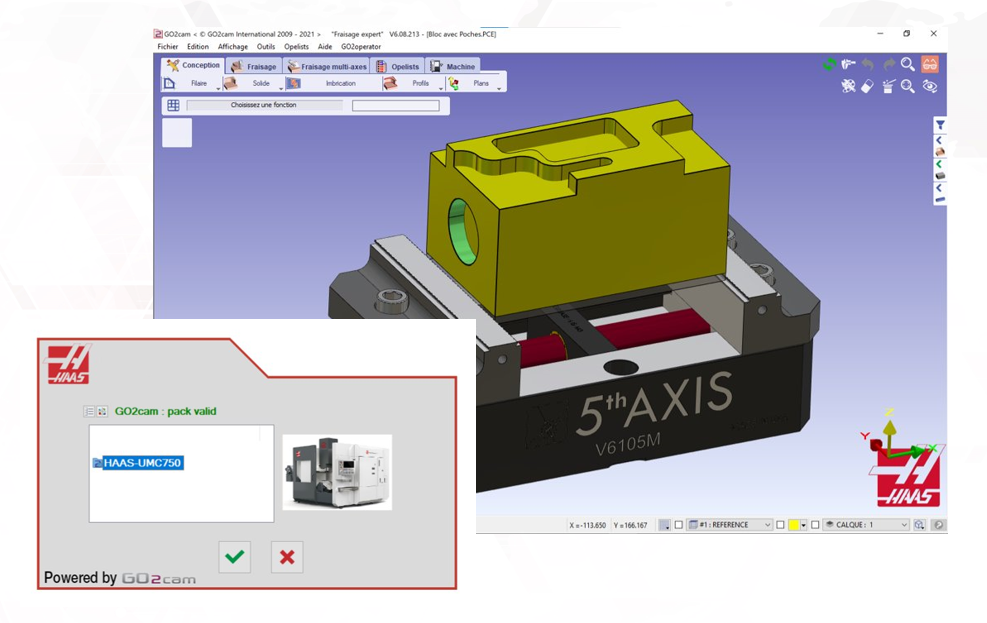The width and height of the screenshot is (987, 623).
Task: Toggle checkbox before yellow color swatch
Action: 780,525
